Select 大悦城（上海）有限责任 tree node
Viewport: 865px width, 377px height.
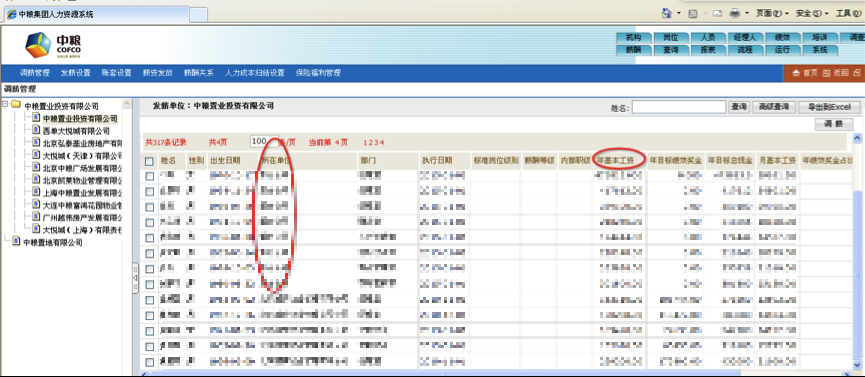coord(82,229)
